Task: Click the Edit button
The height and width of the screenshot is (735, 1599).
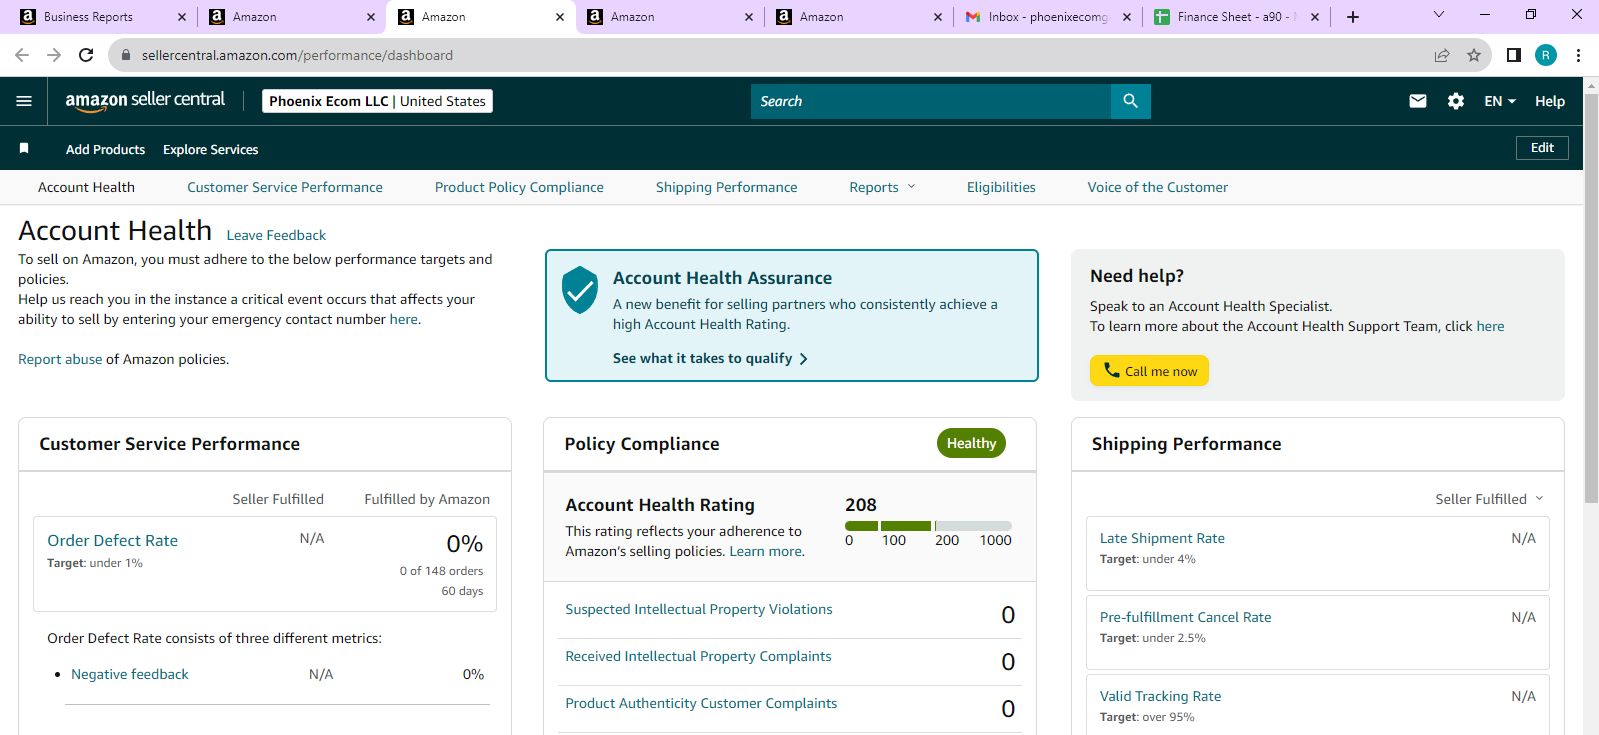Action: (1542, 148)
